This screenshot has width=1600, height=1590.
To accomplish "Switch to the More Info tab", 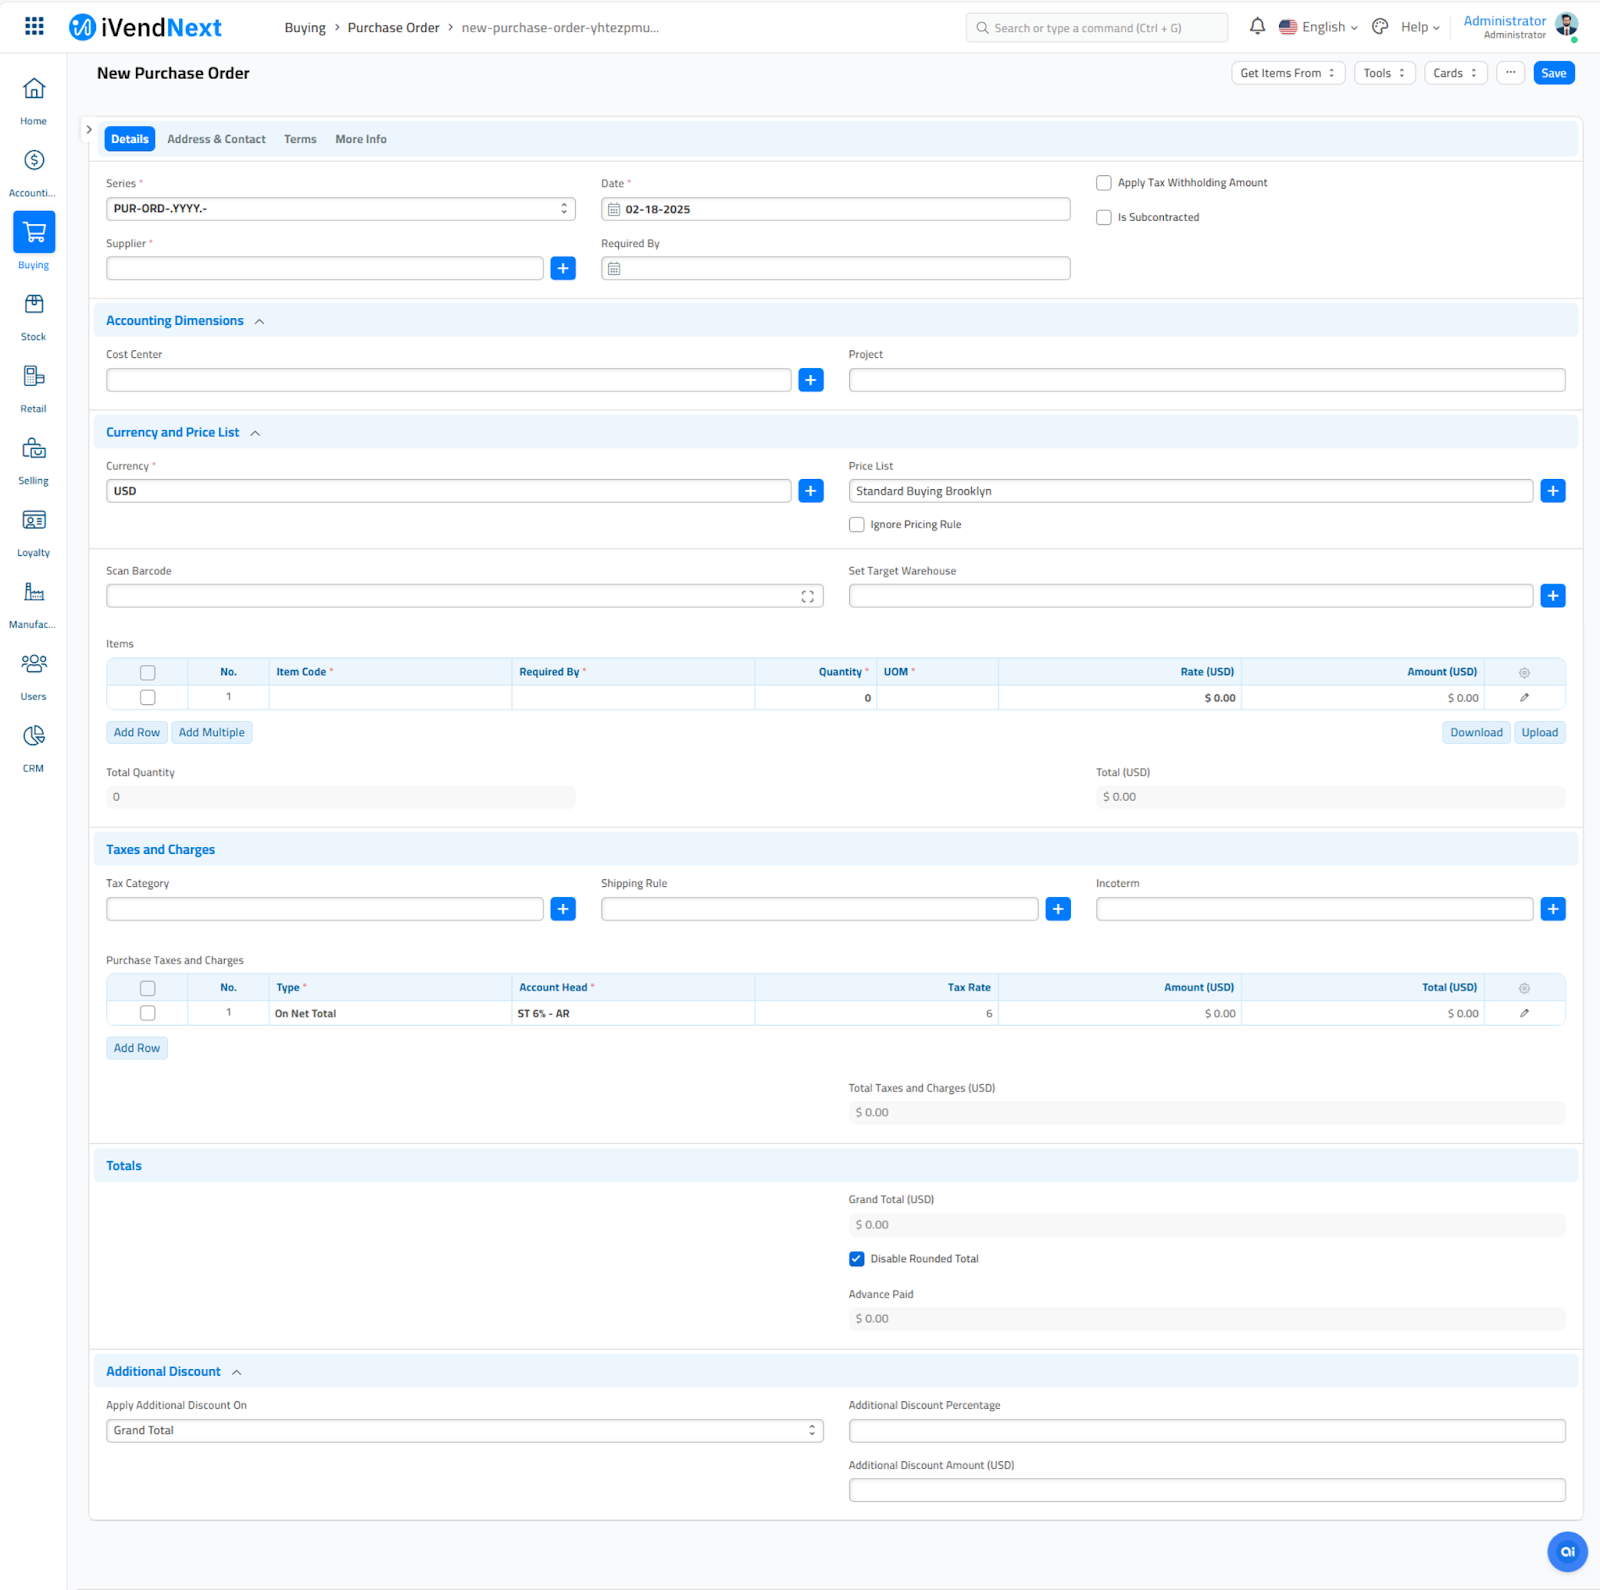I will pos(361,139).
